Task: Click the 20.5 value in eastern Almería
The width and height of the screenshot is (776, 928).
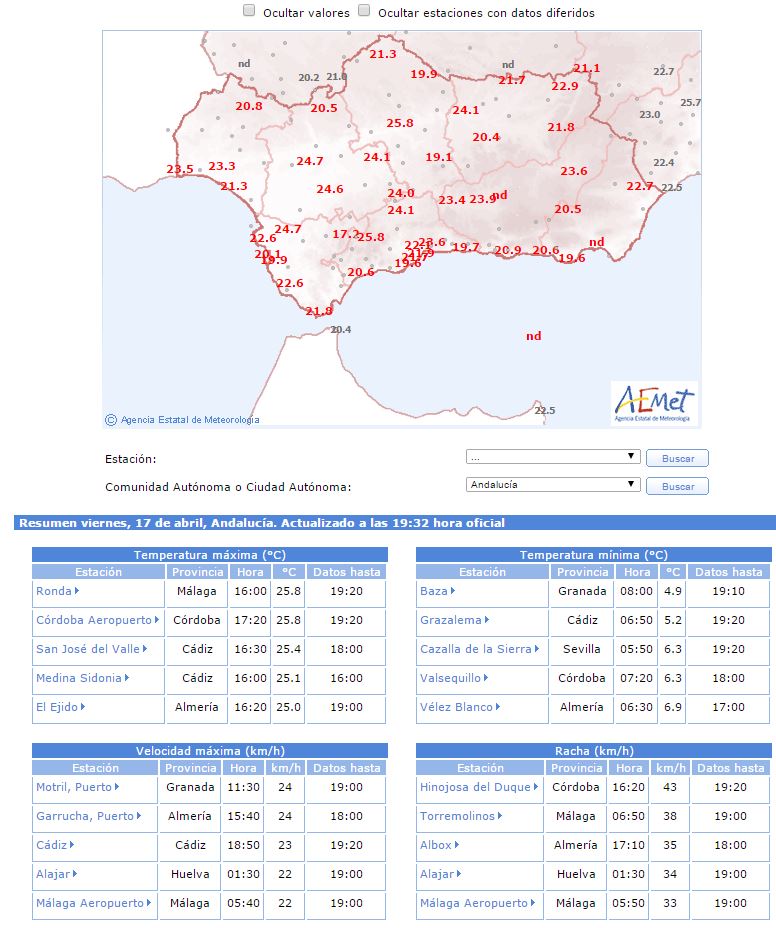Action: pyautogui.click(x=568, y=209)
